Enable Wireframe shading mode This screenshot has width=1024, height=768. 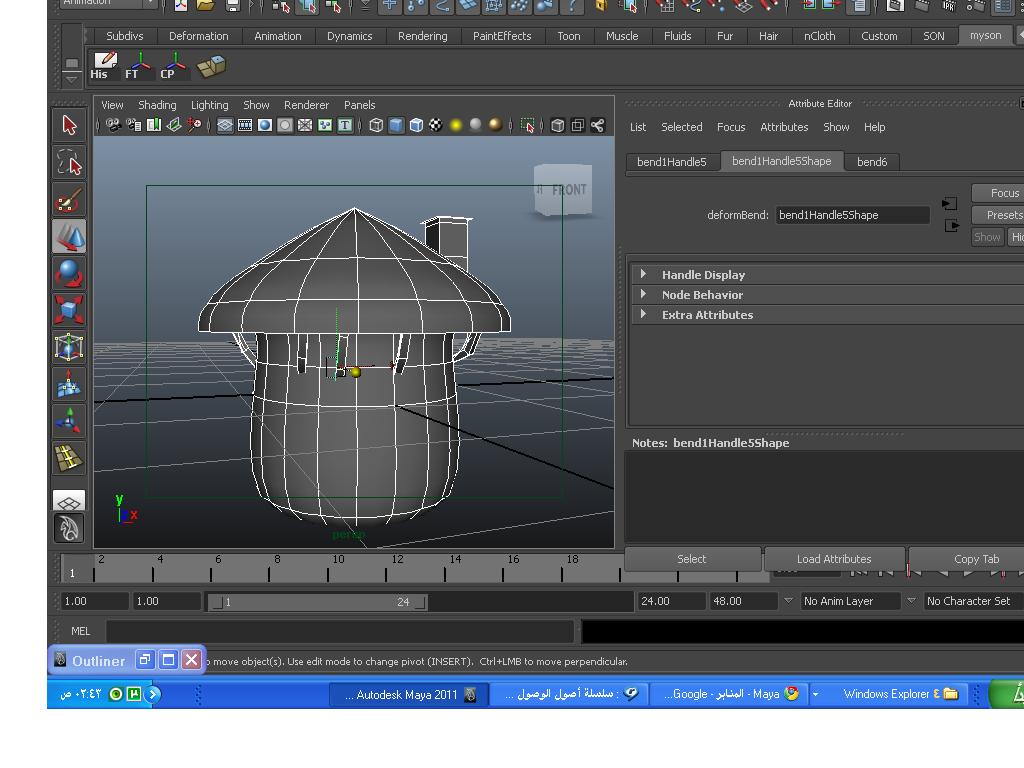[x=376, y=125]
